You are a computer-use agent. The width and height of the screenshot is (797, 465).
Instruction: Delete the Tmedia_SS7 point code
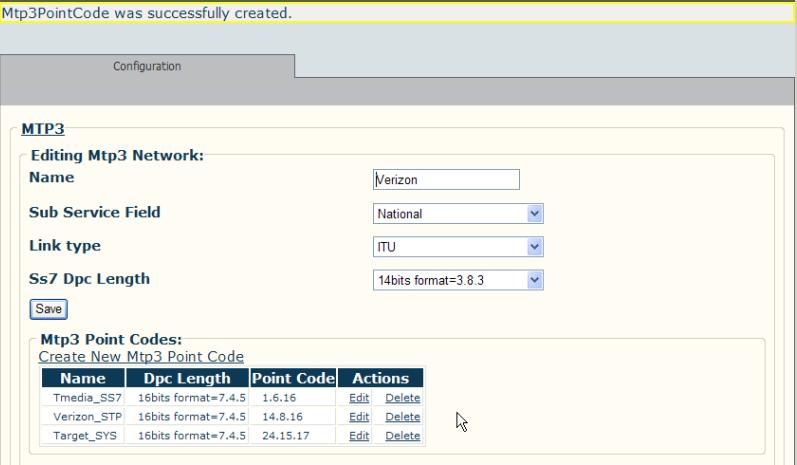(x=403, y=398)
